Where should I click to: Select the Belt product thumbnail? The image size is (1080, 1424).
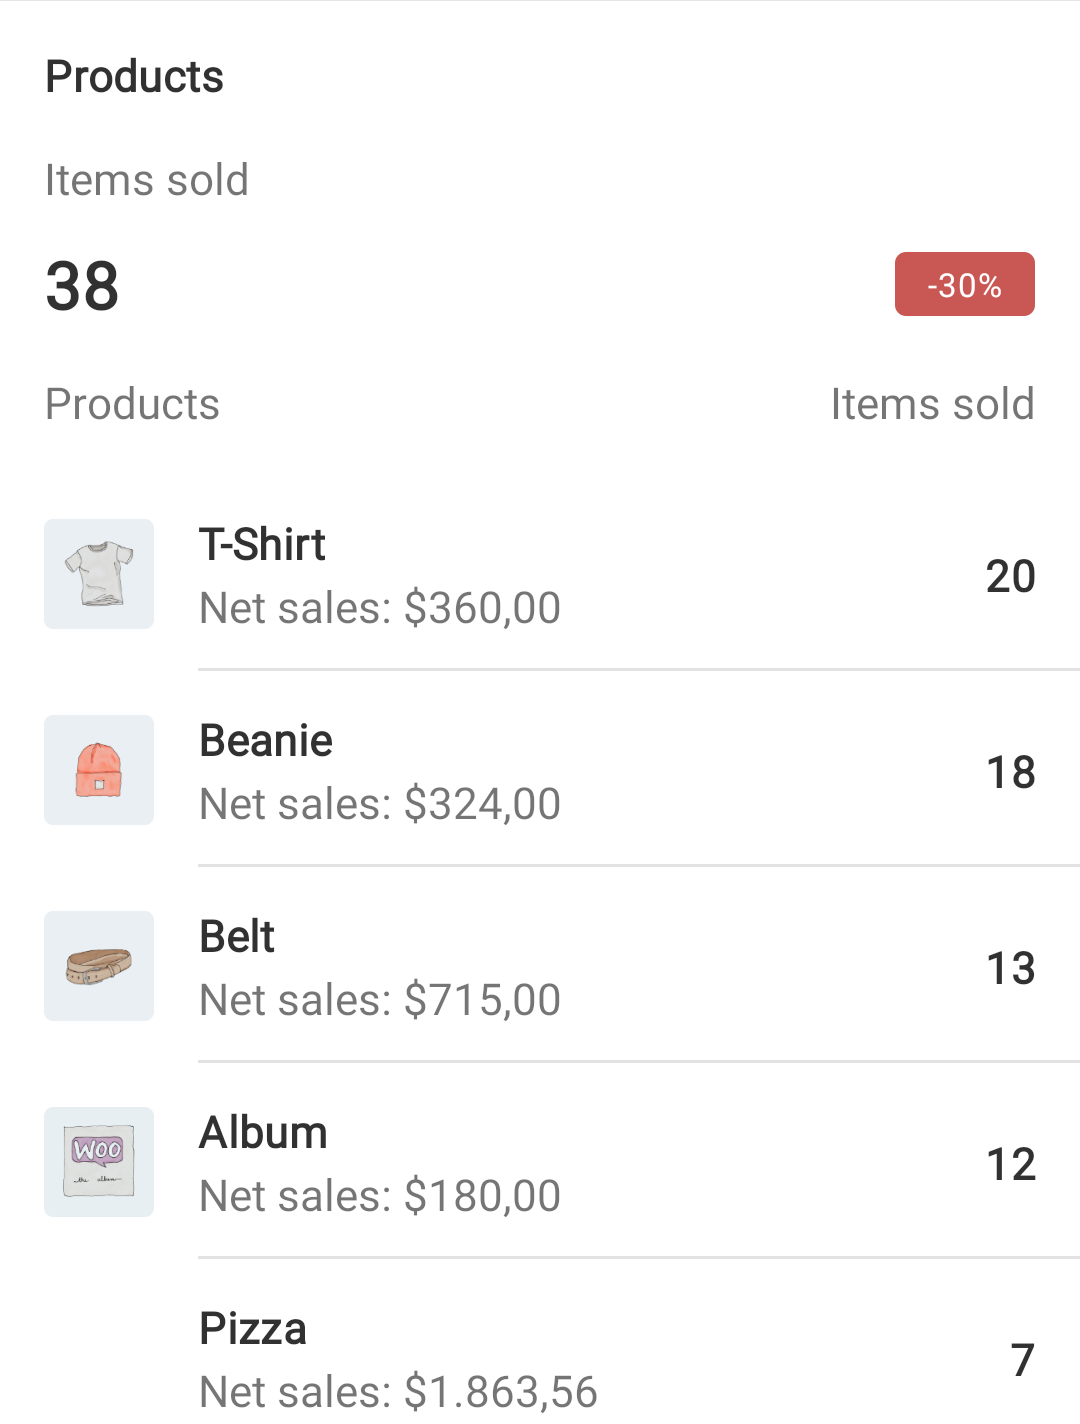[x=99, y=966]
